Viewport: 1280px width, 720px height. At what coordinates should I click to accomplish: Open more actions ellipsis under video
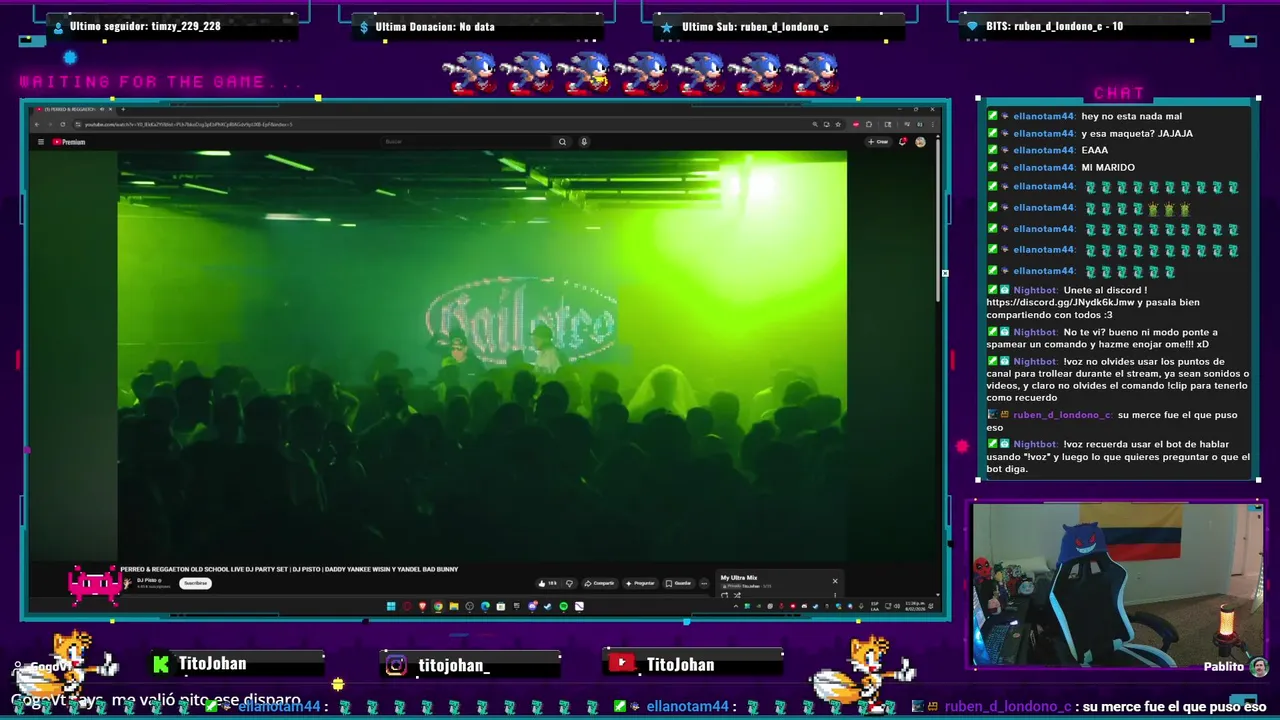[x=704, y=583]
